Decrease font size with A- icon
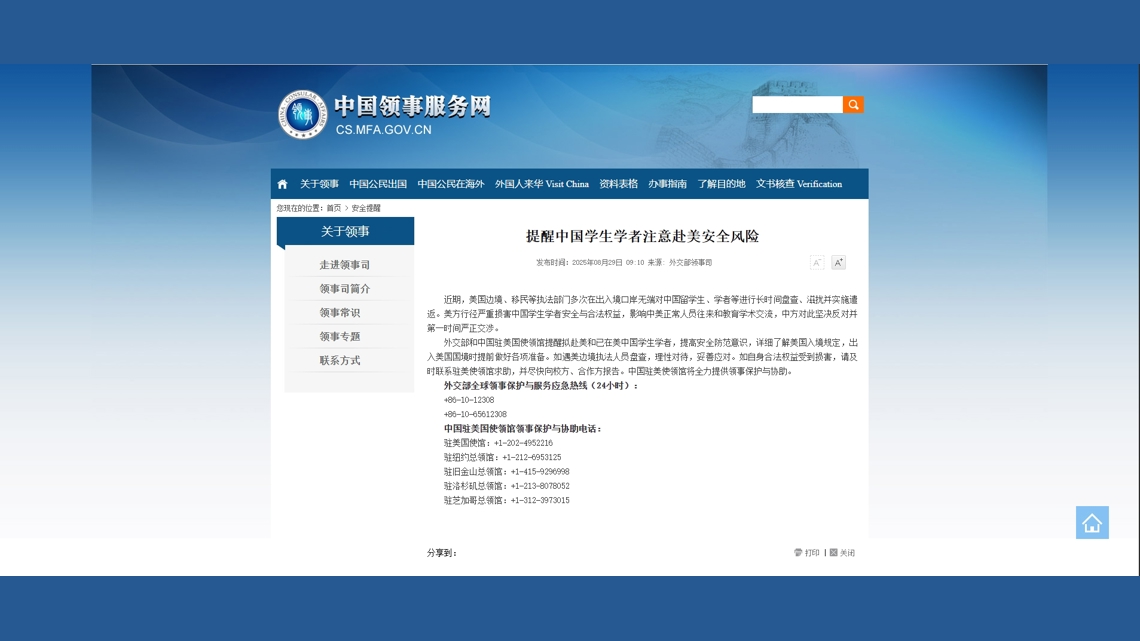1140x641 pixels. point(817,262)
